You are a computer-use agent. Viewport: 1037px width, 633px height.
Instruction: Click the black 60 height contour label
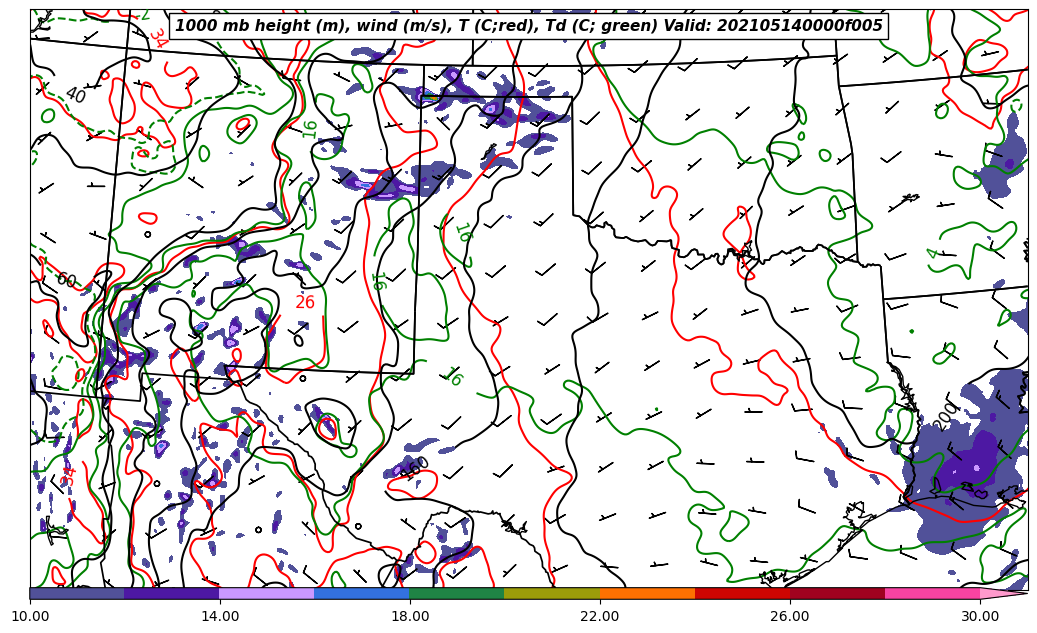click(66, 280)
